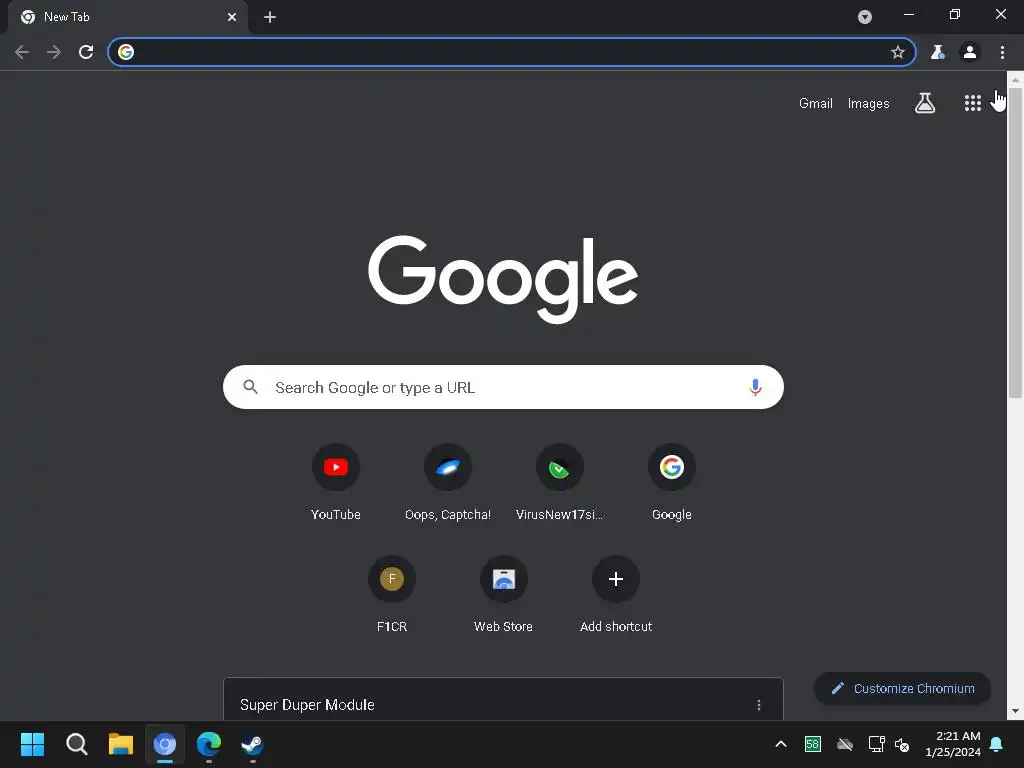Screen dimensions: 1024x768
Task: Show hidden system tray icons
Action: click(x=780, y=744)
